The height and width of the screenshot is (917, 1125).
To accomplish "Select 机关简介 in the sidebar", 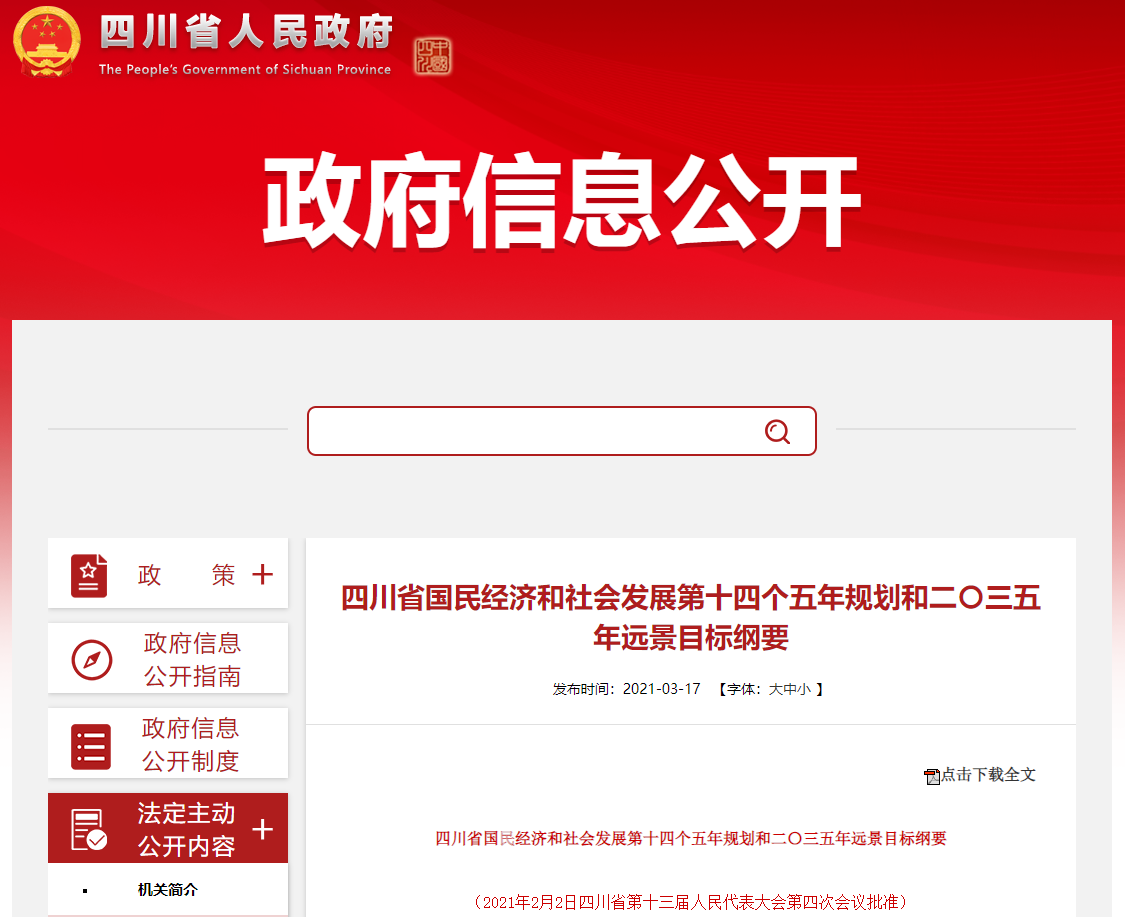I will point(168,889).
